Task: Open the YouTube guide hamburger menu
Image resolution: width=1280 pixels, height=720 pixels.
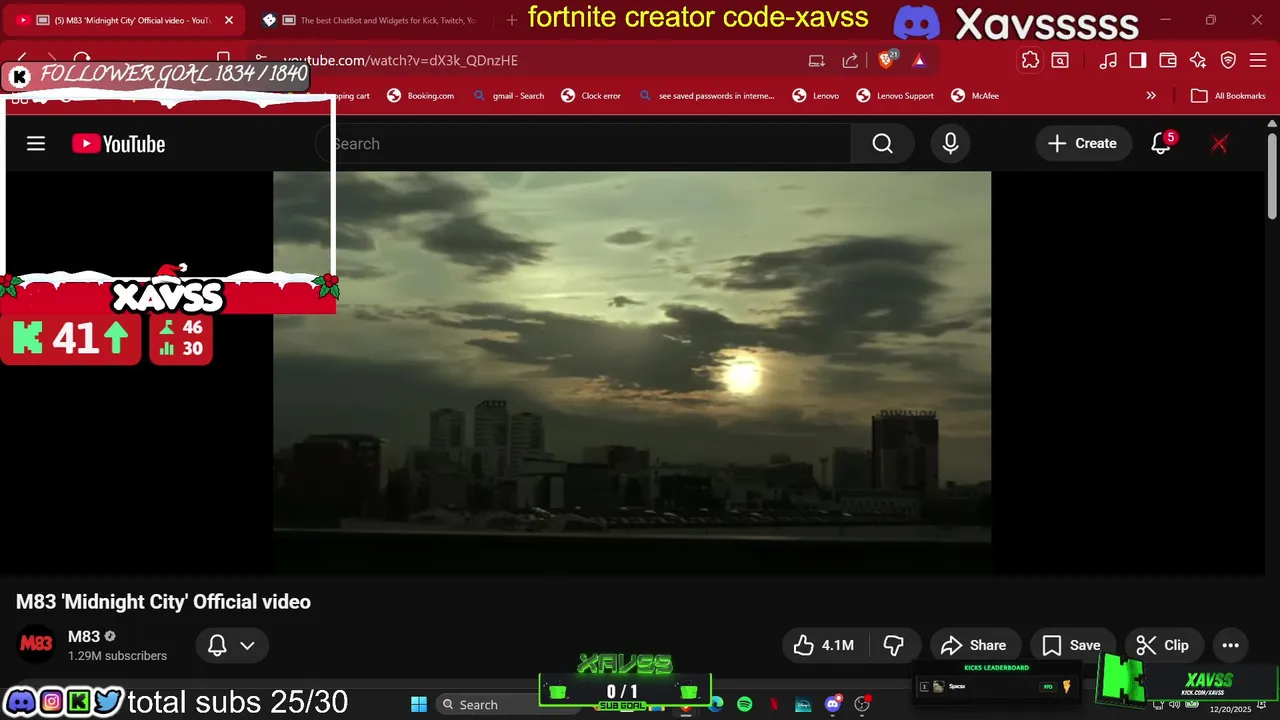Action: point(36,144)
